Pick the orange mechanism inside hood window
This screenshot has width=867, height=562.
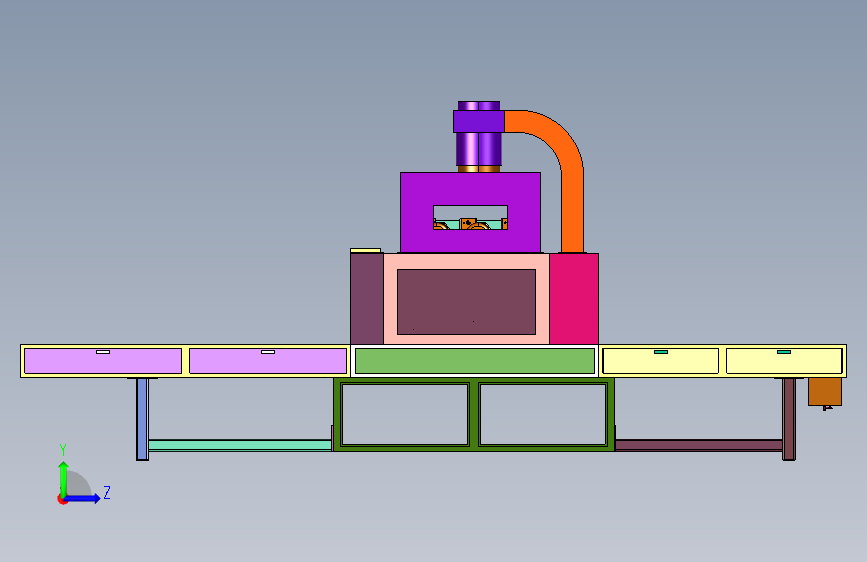(x=470, y=223)
